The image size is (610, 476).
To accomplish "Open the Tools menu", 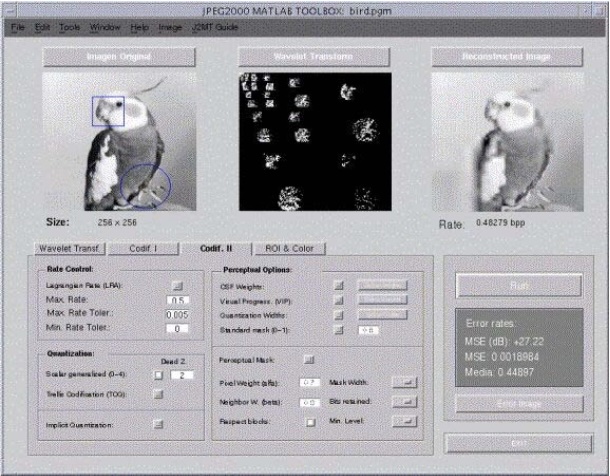I will pos(70,27).
